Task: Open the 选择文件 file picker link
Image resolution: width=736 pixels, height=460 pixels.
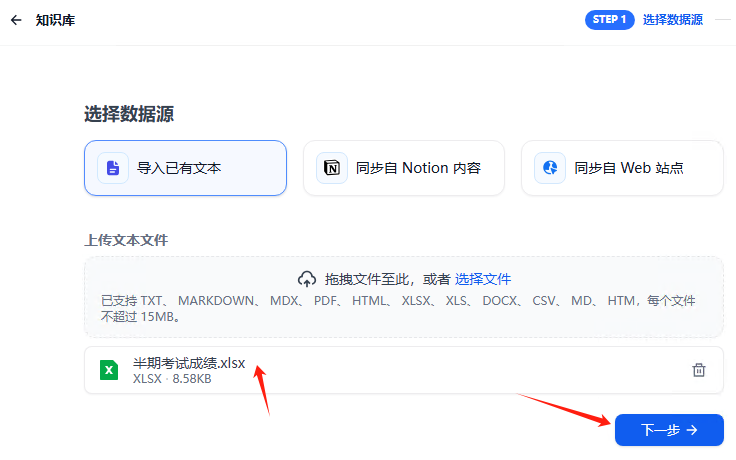Action: [x=483, y=279]
